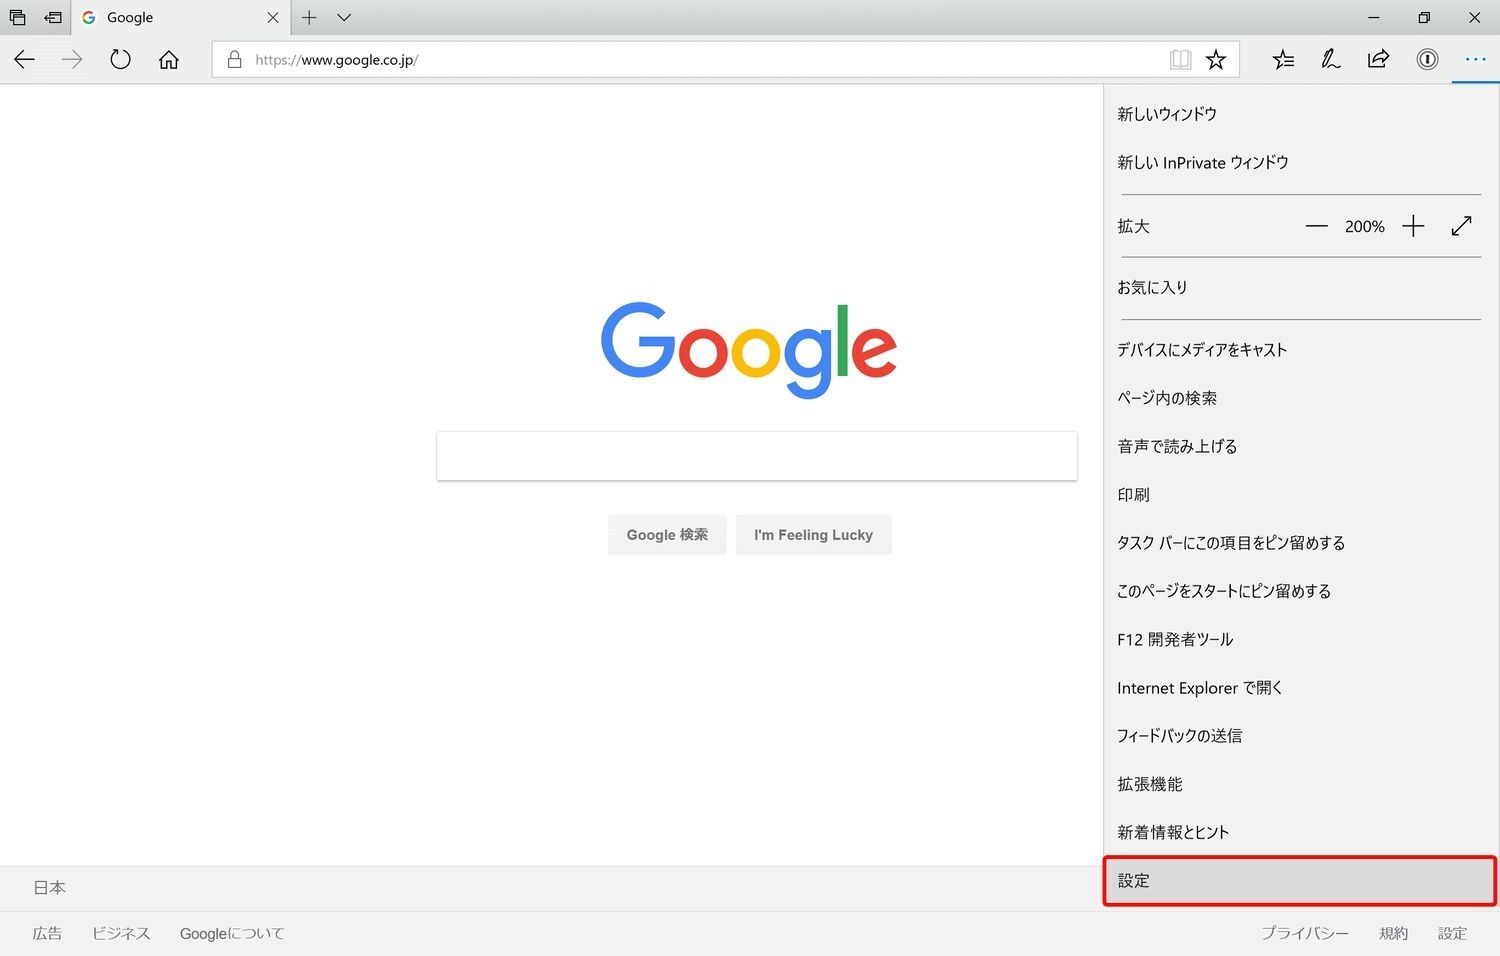Click the 日本 text in the footer
The image size is (1500, 956).
pyautogui.click(x=50, y=887)
